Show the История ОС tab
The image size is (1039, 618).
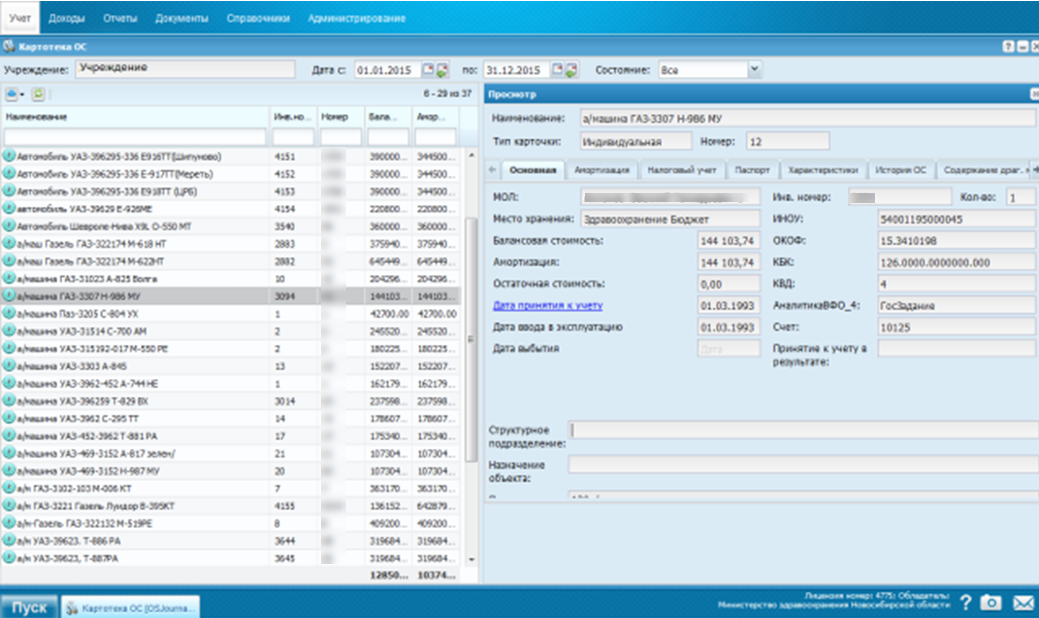tap(901, 170)
